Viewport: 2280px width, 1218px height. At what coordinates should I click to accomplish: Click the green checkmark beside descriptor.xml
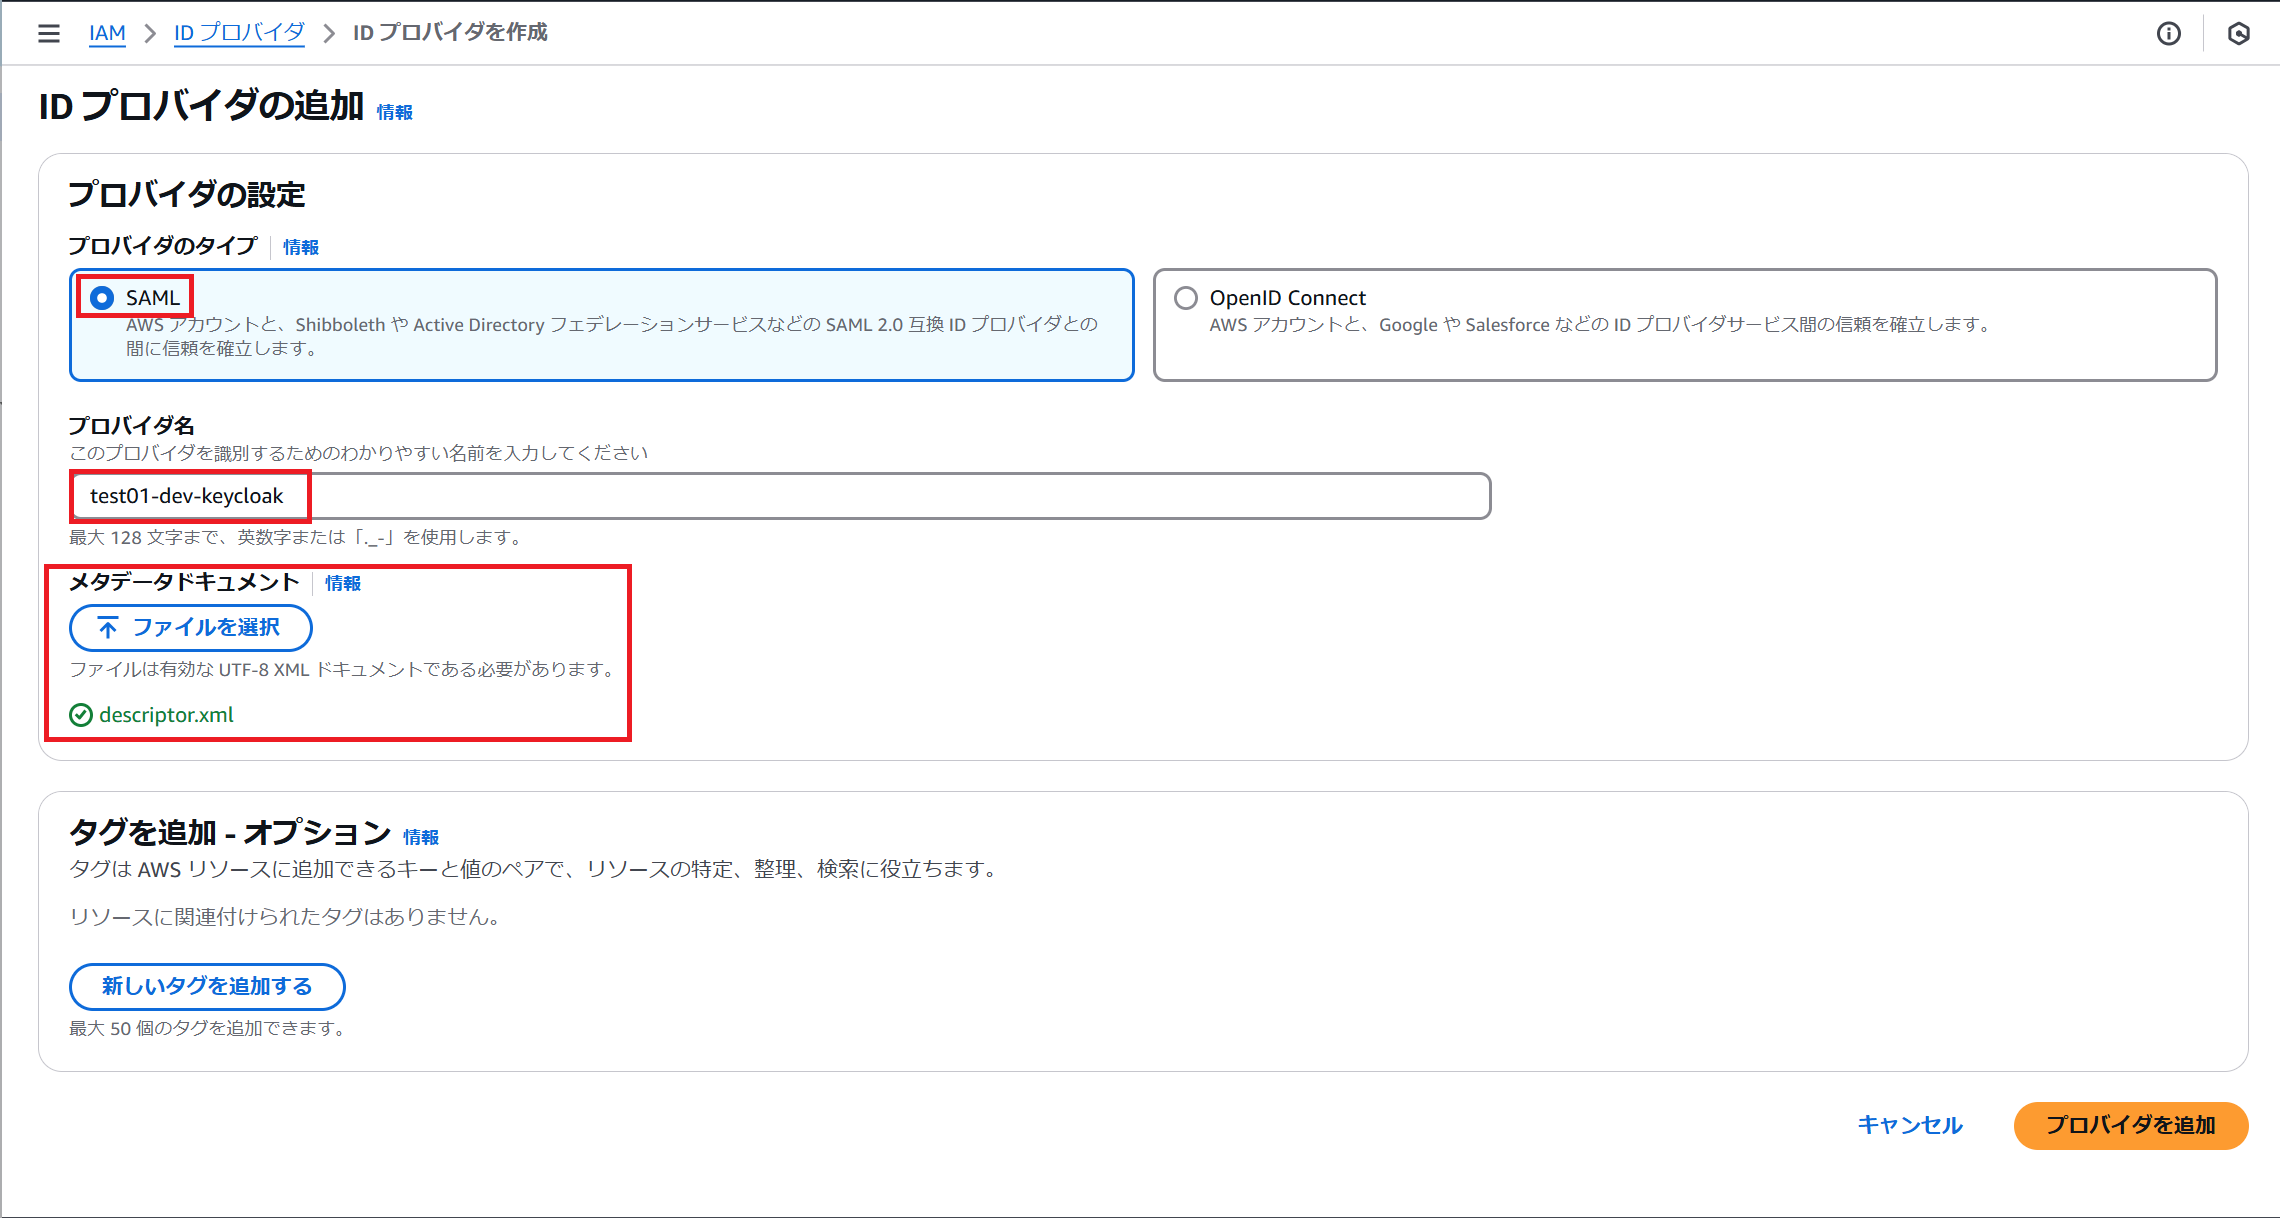click(81, 715)
